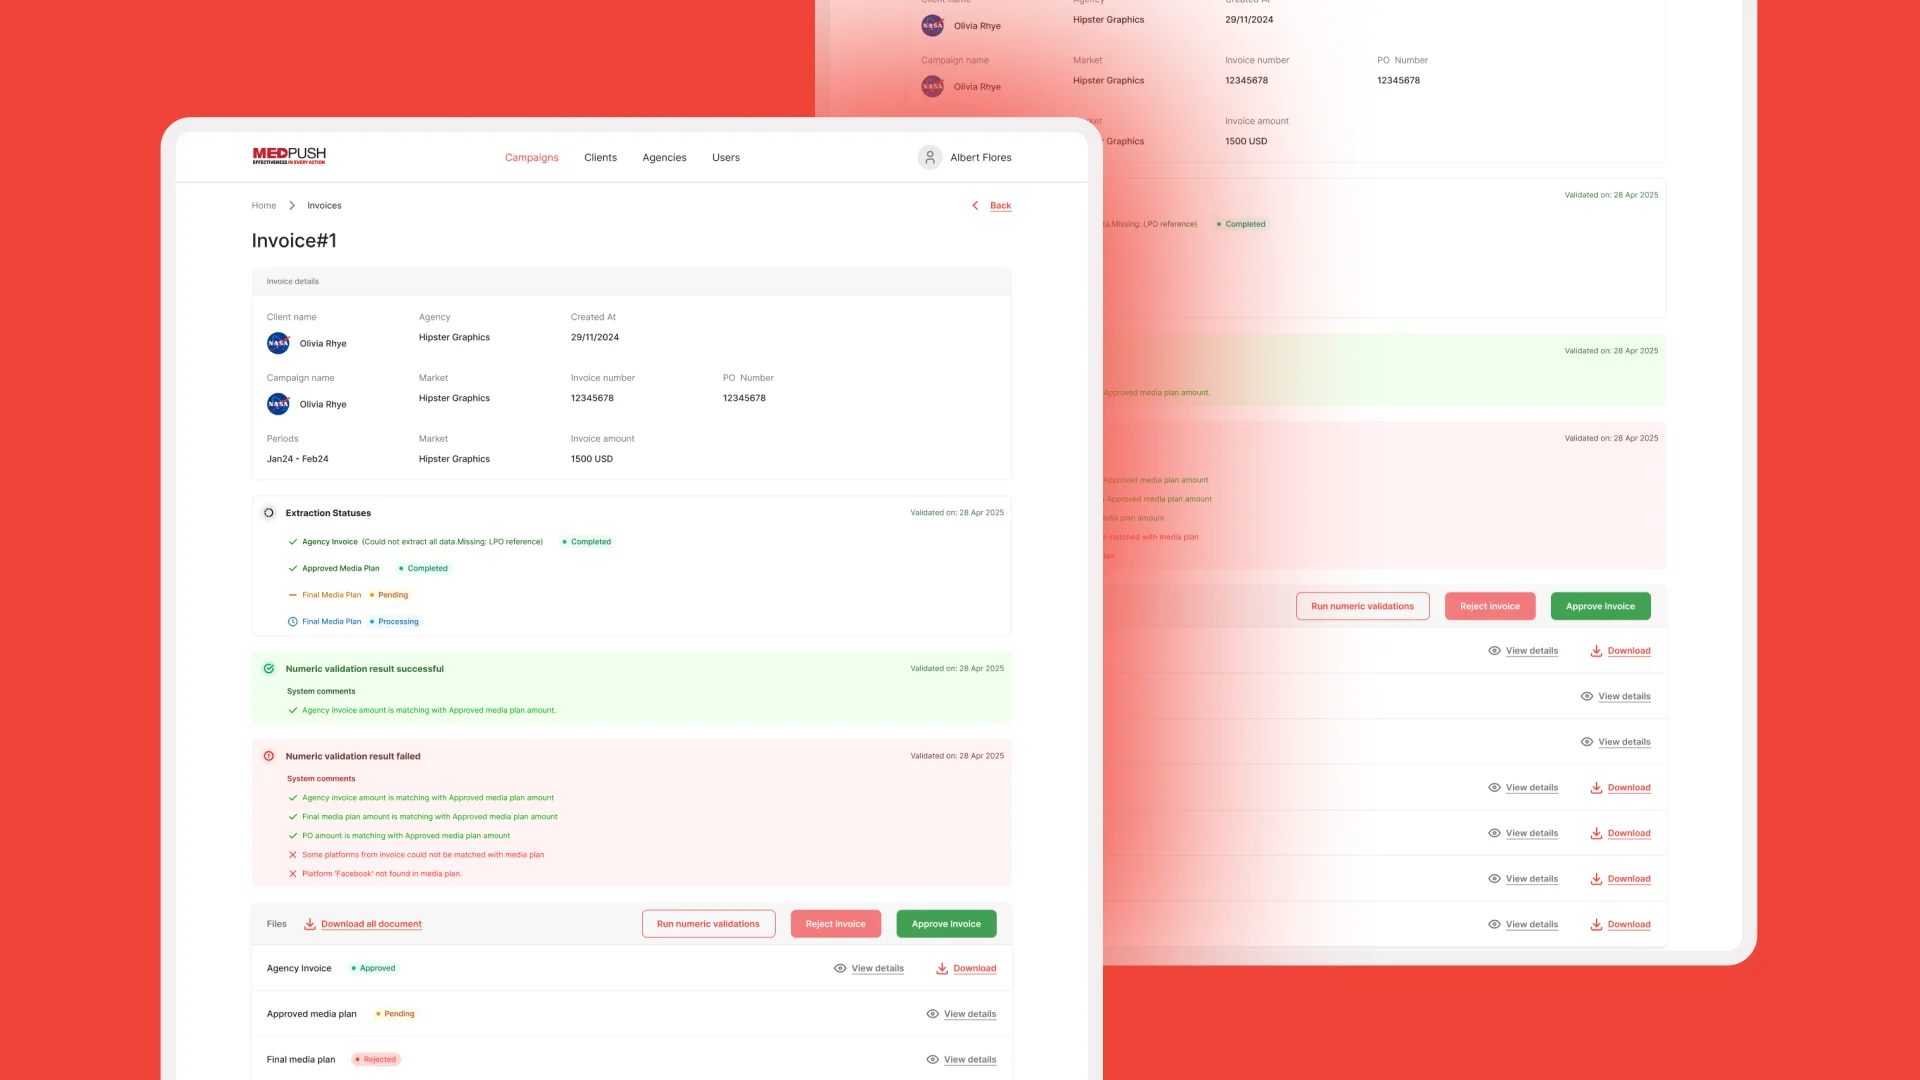The height and width of the screenshot is (1080, 1920).
Task: Click the checkmark icon next to Approved Media Plan status
Action: 293,568
